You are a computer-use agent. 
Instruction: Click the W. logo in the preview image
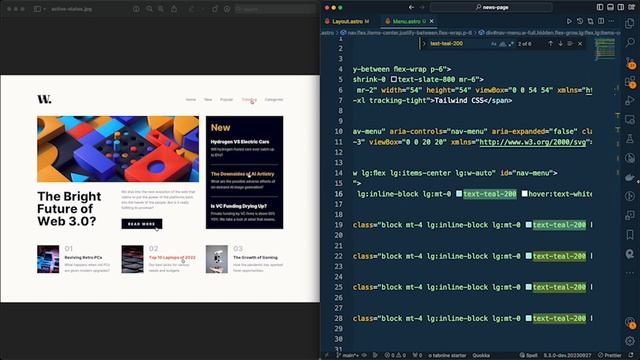44,99
